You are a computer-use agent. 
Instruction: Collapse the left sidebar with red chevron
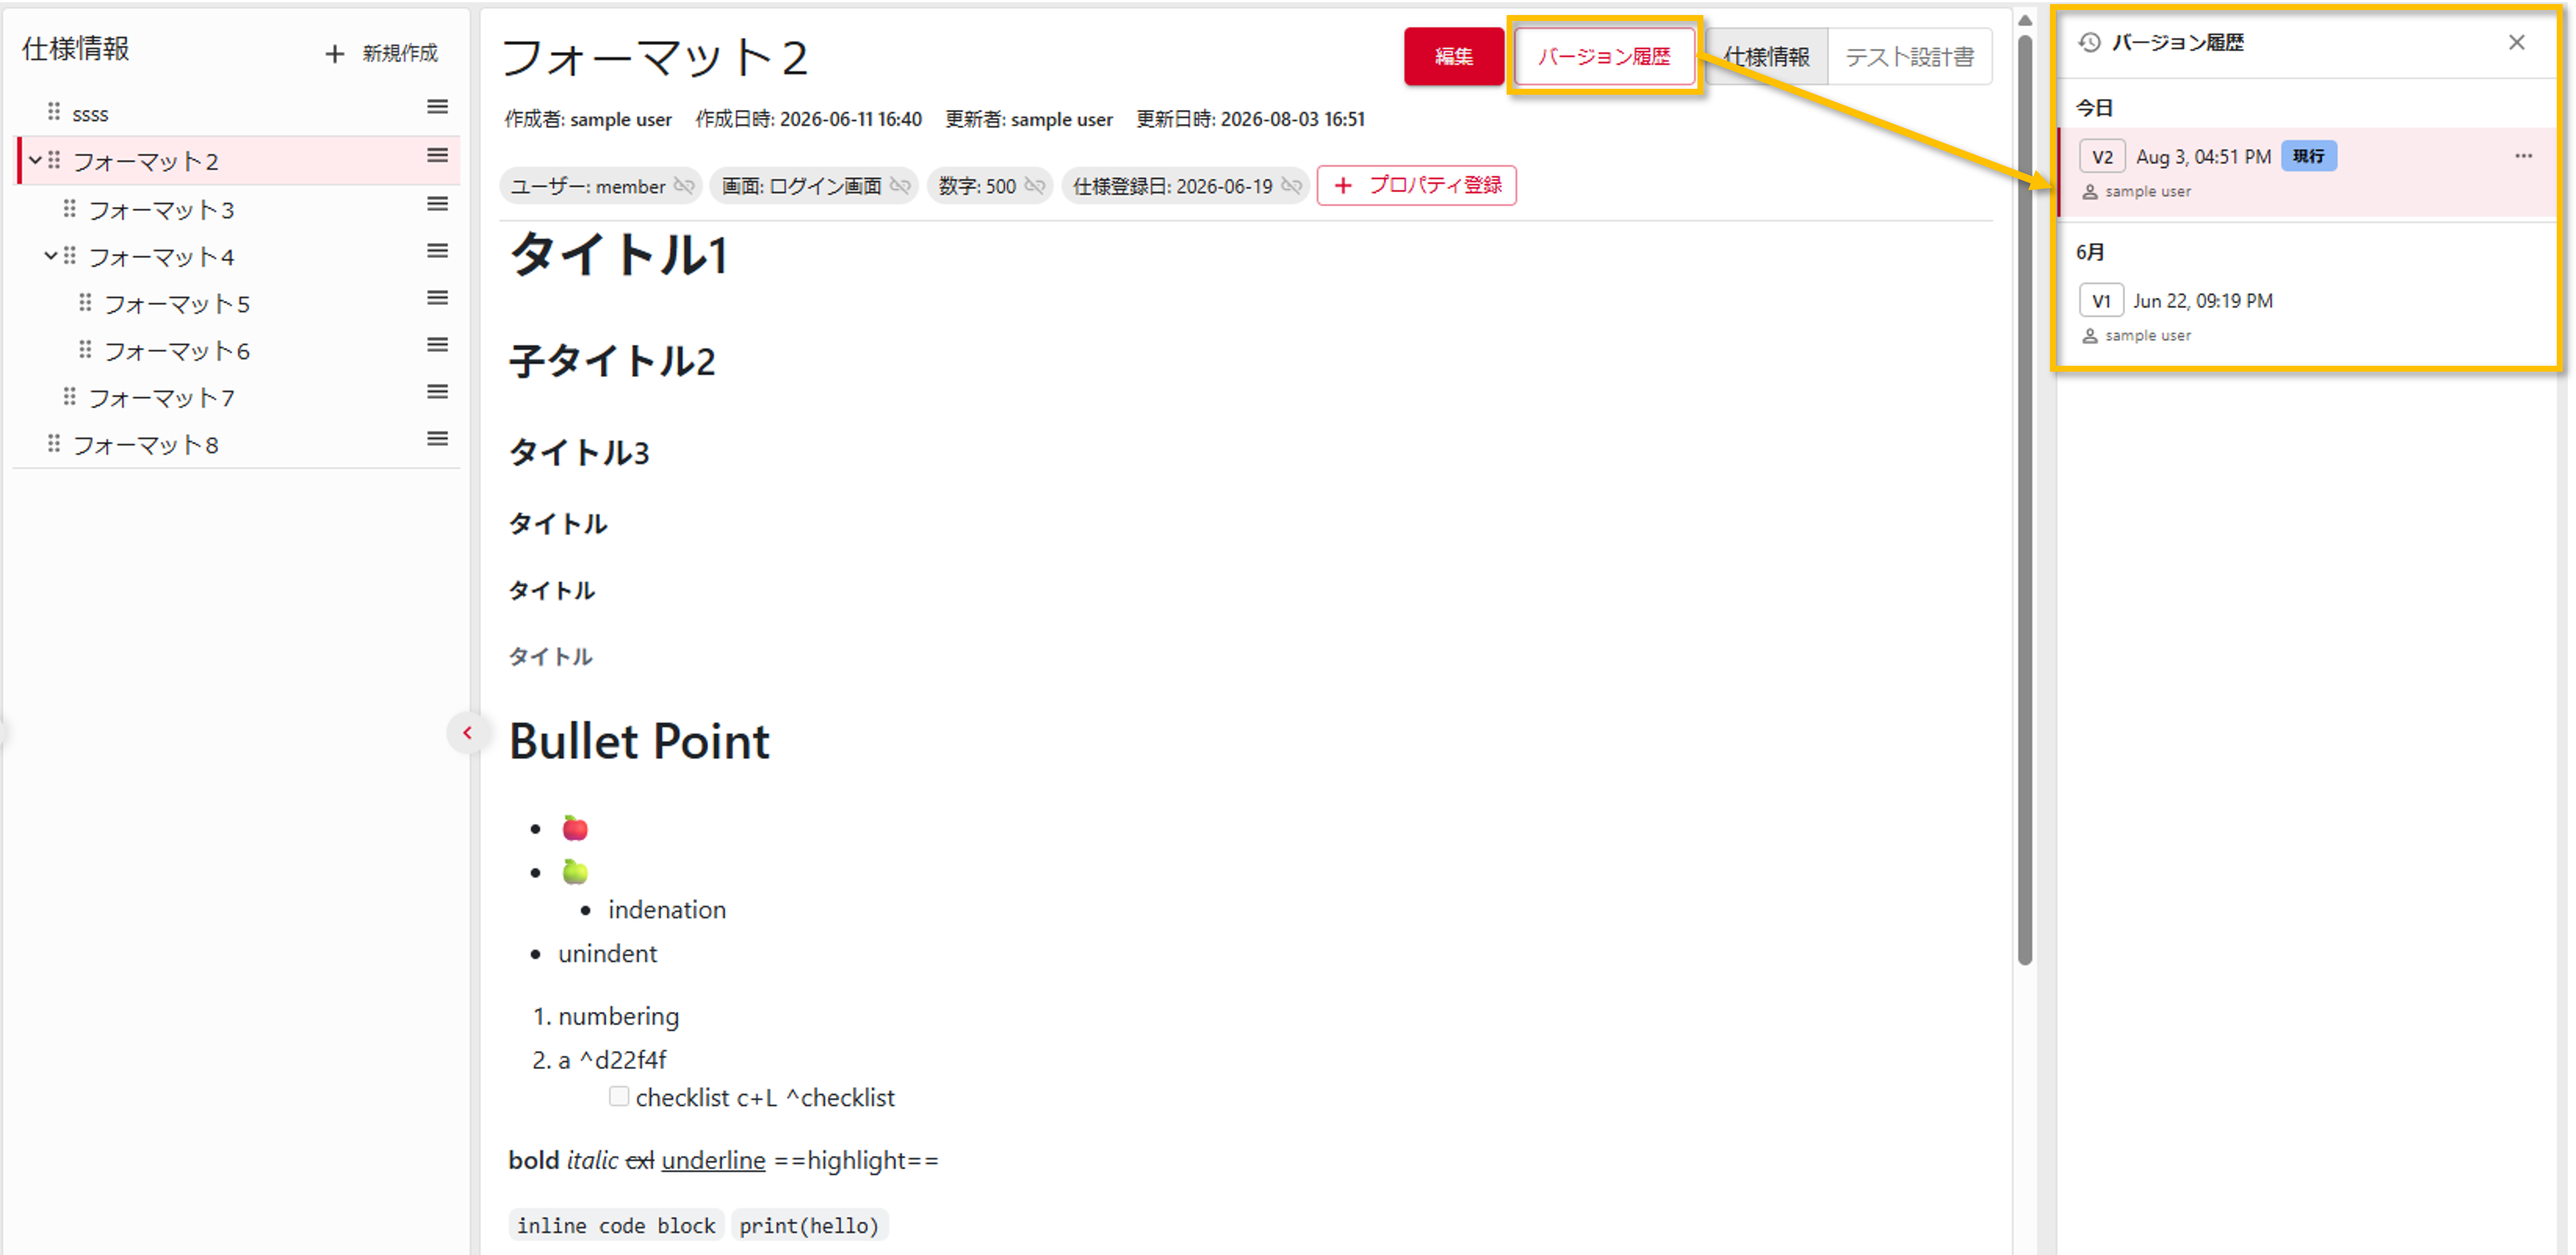tap(467, 733)
